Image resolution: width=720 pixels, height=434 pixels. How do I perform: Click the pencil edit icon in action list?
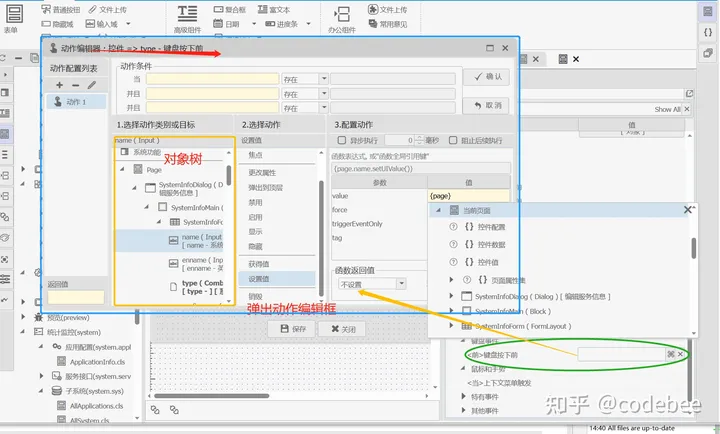pyautogui.click(x=92, y=85)
